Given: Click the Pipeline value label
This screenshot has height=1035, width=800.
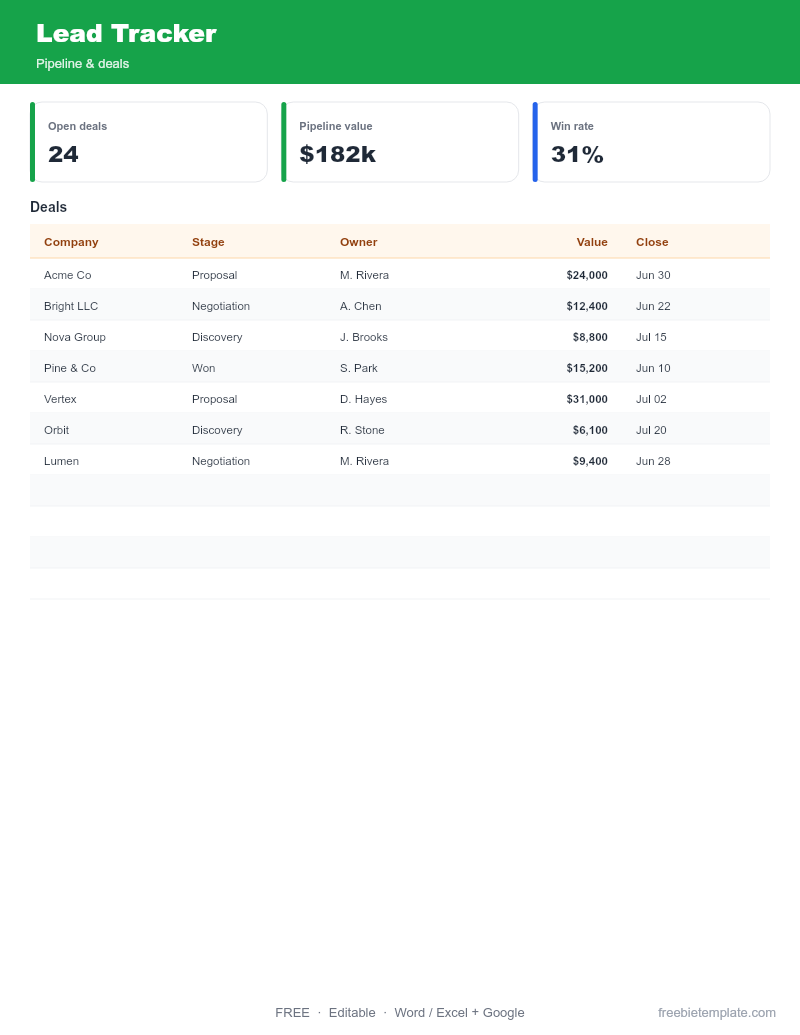Looking at the screenshot, I should pyautogui.click(x=335, y=126).
